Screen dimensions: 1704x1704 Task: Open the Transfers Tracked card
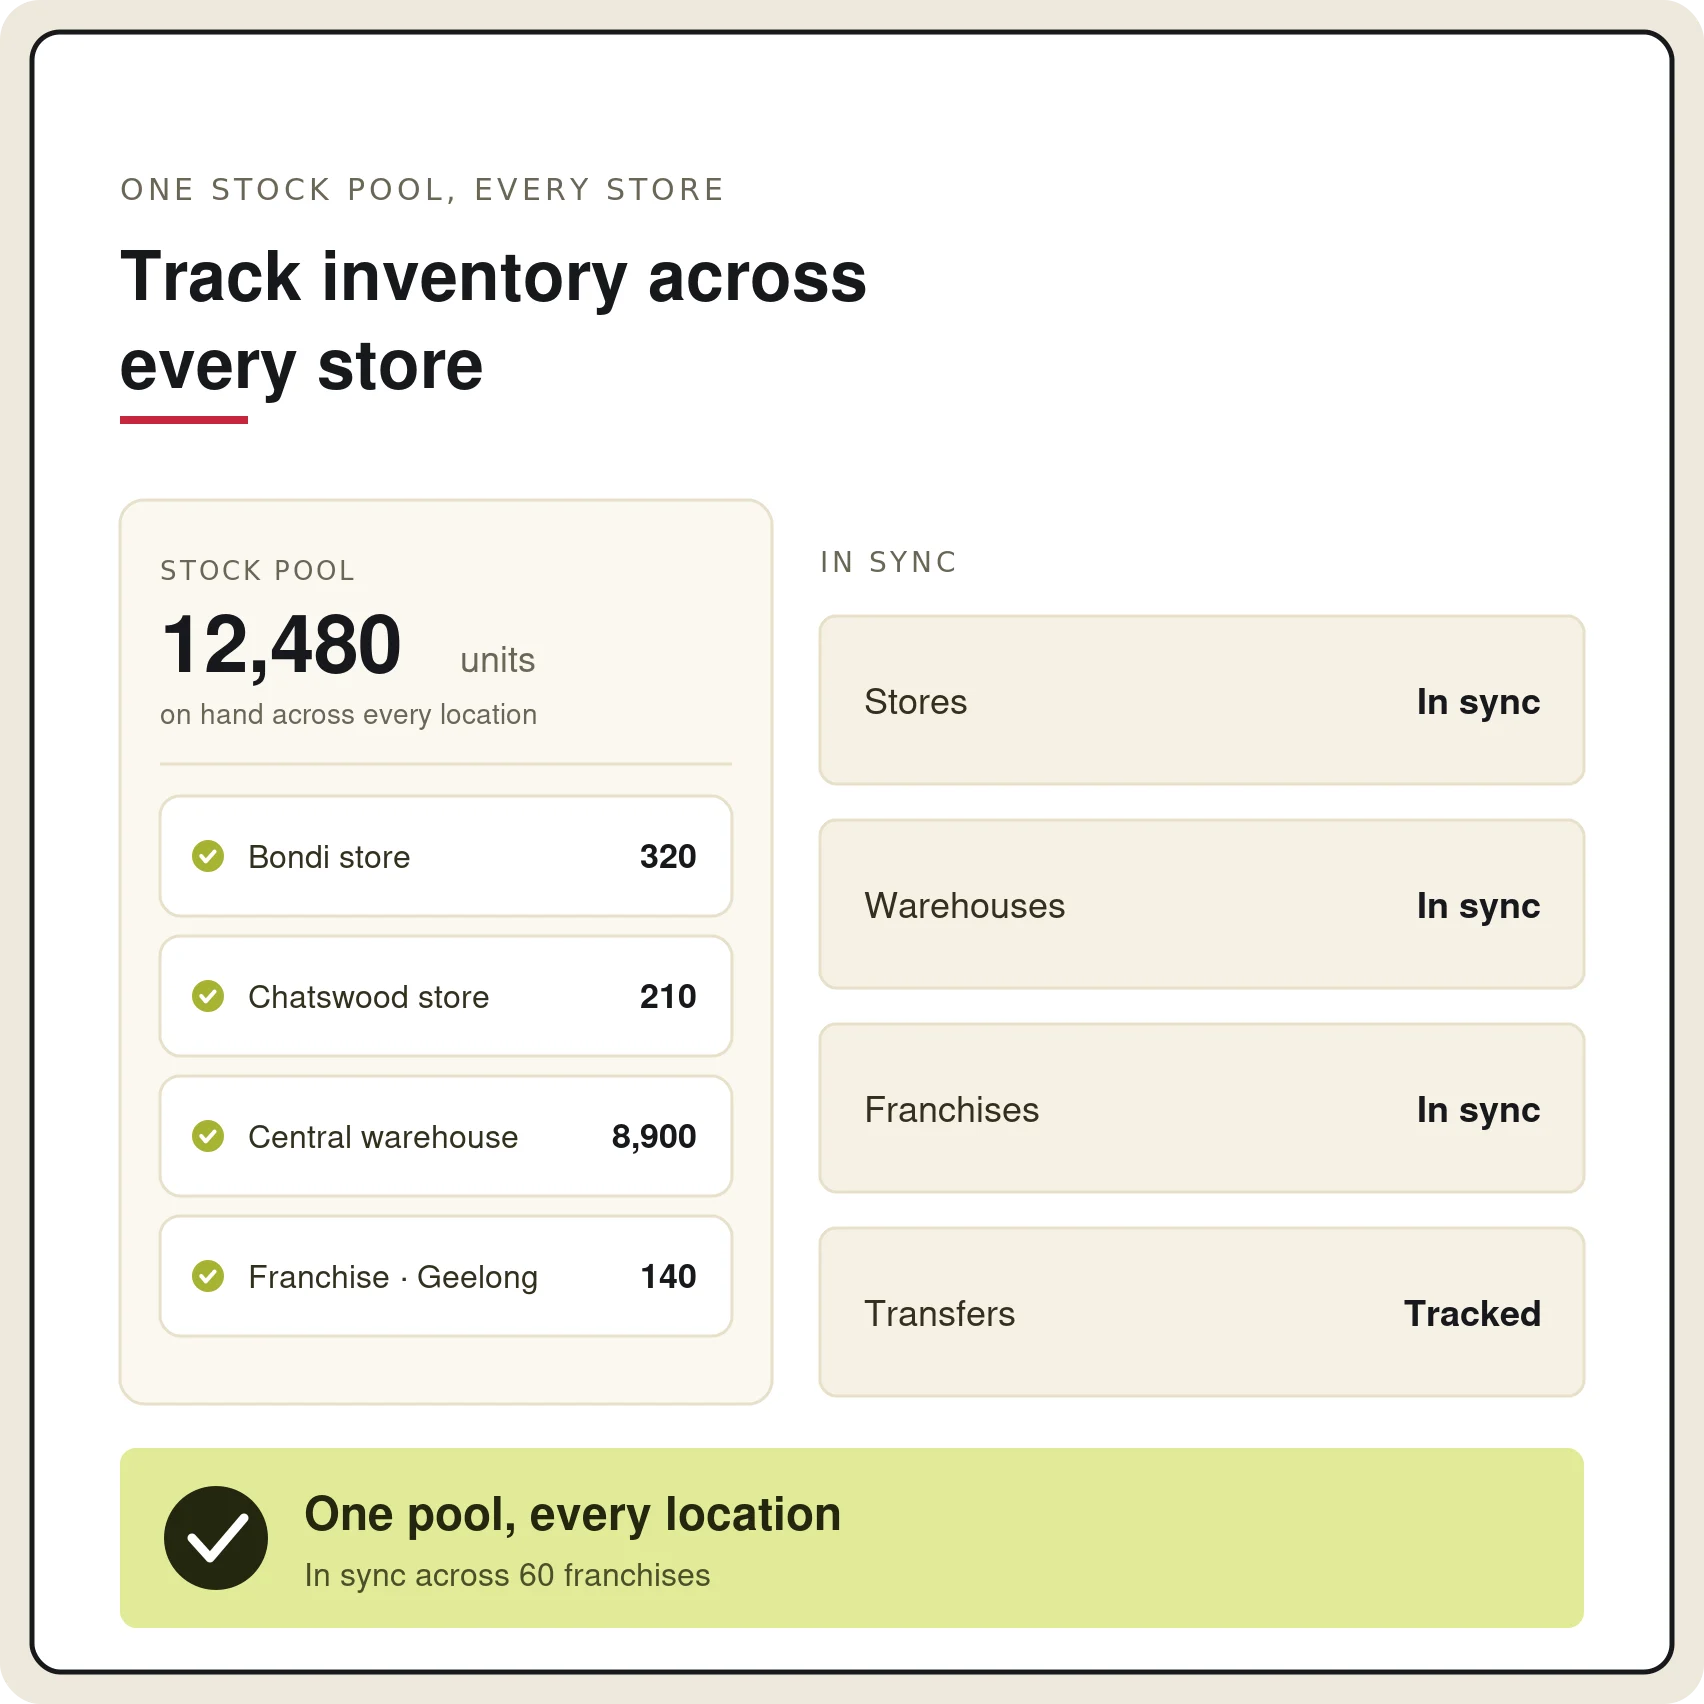click(1202, 1312)
